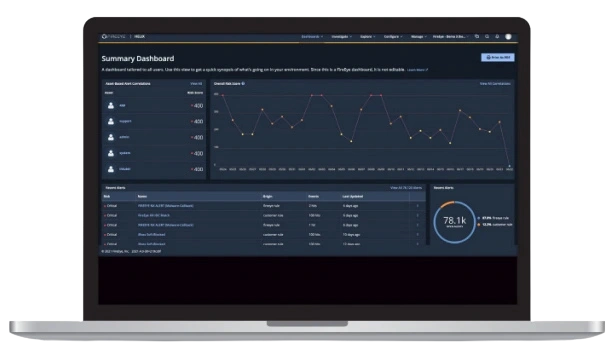Screen dimensions: 614x361
Task: Click the blue fireeye rule legend entry
Action: click(493, 218)
